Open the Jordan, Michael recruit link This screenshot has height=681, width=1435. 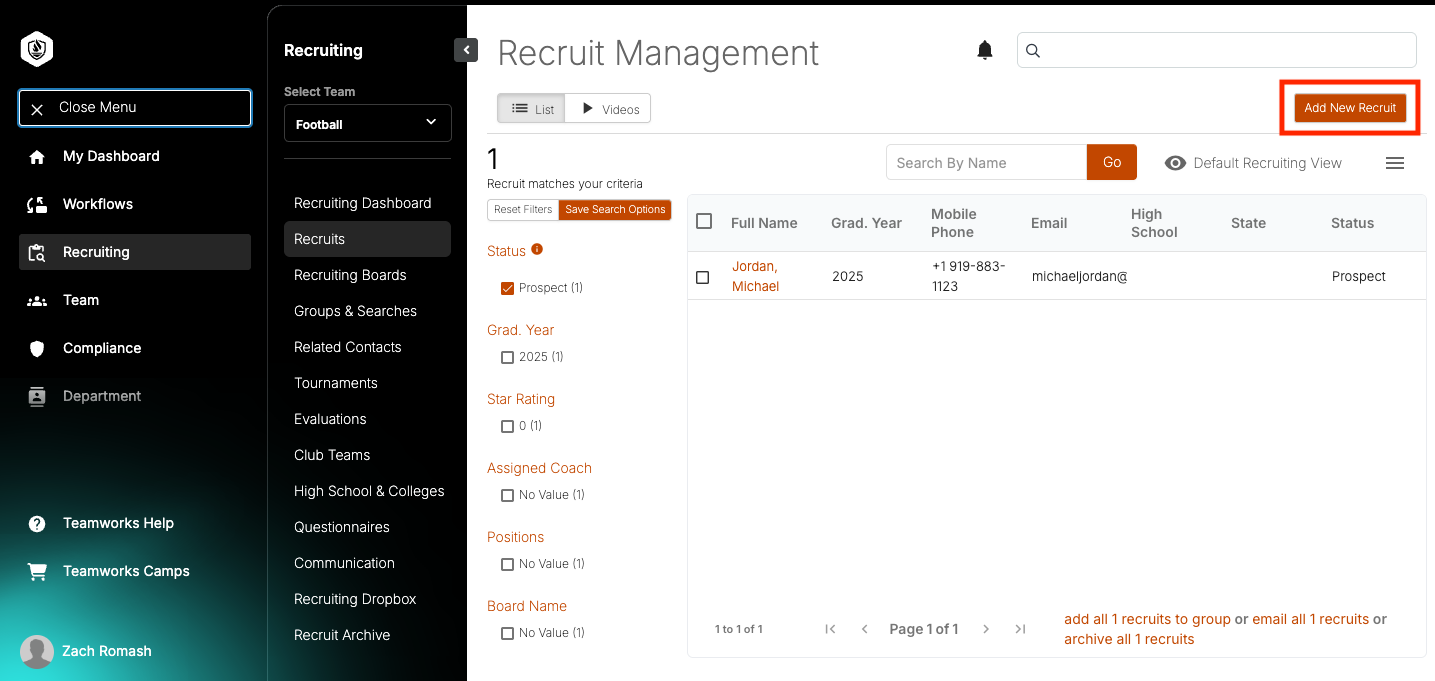coord(755,276)
